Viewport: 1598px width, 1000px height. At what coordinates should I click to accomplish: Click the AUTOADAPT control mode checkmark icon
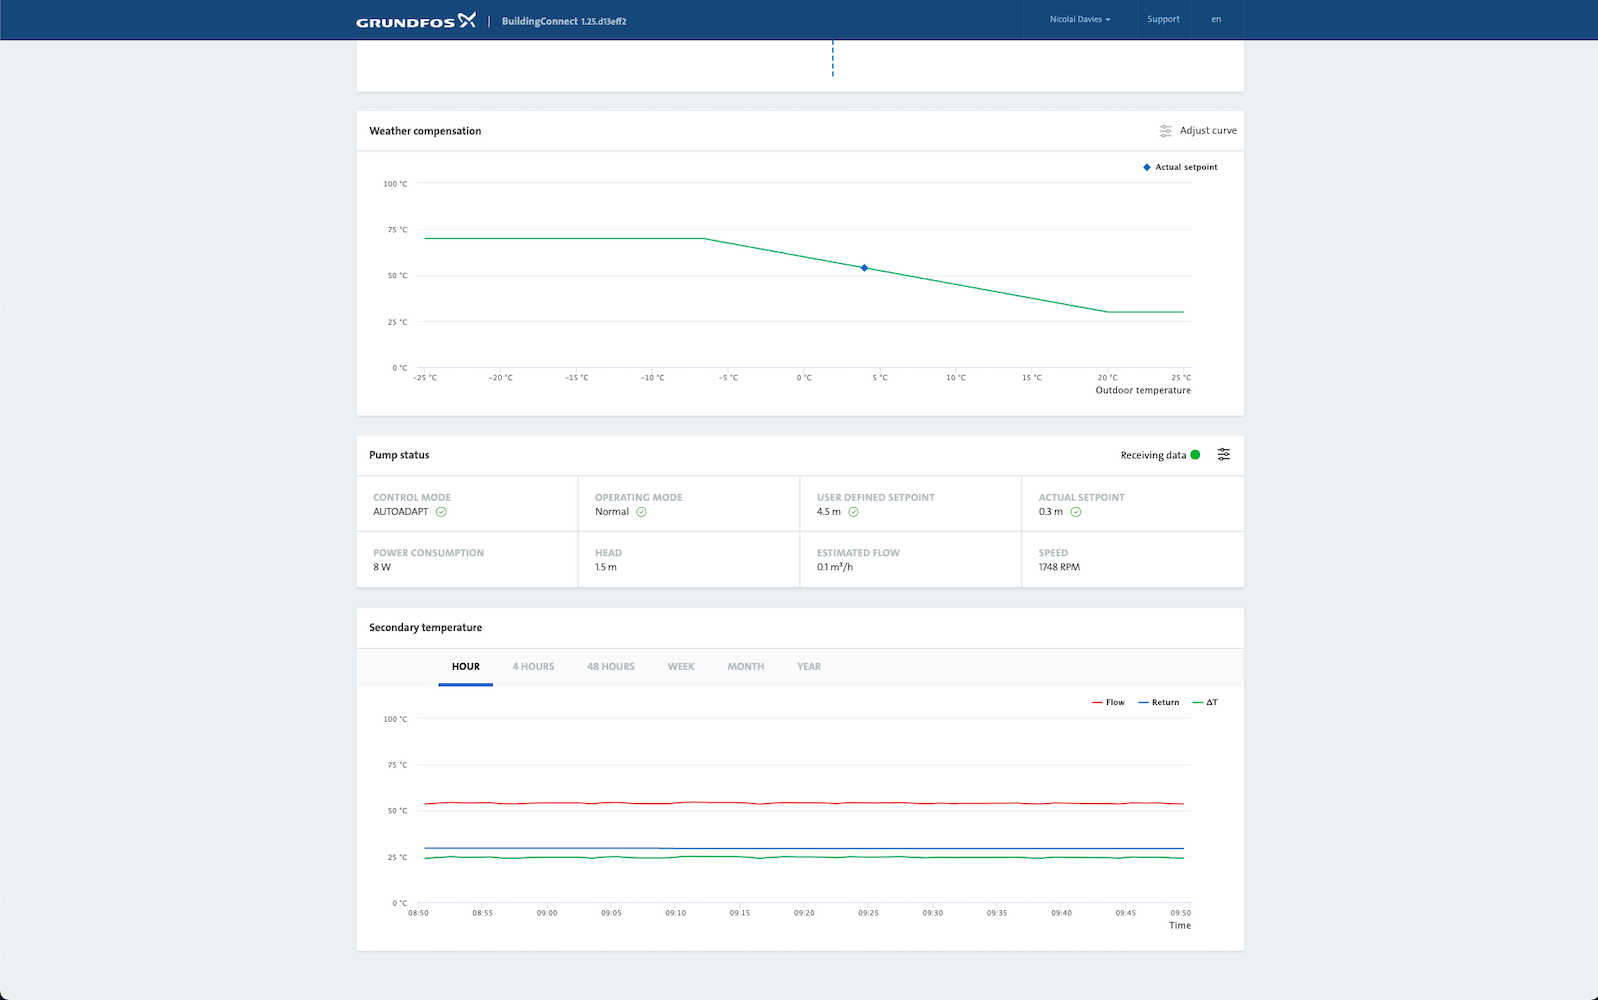pyautogui.click(x=441, y=512)
